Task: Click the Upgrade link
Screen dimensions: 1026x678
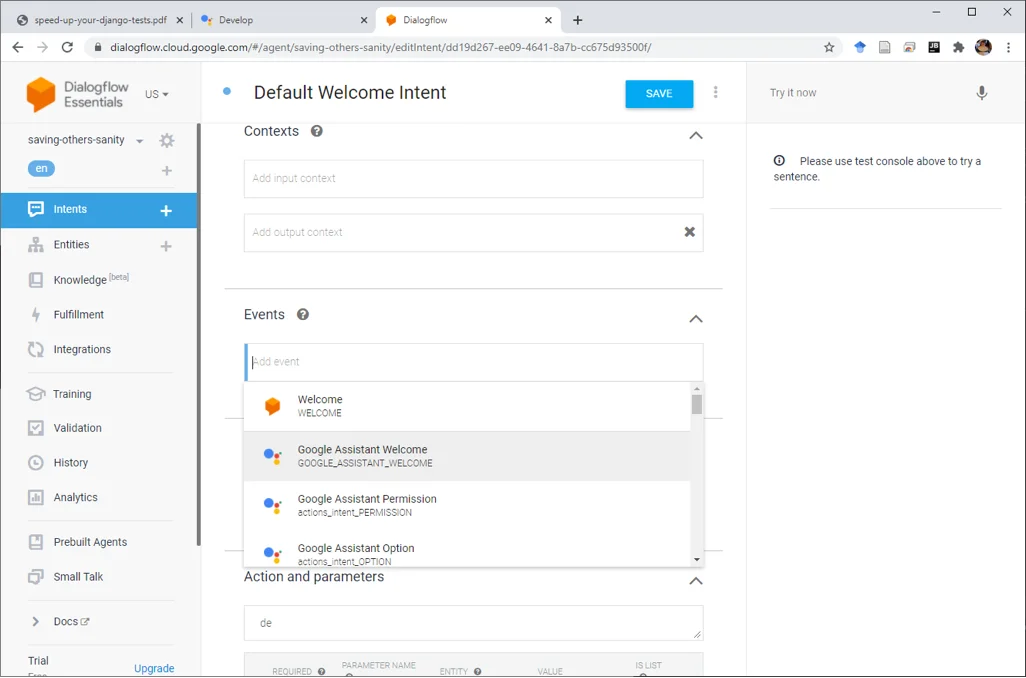Action: pos(154,668)
